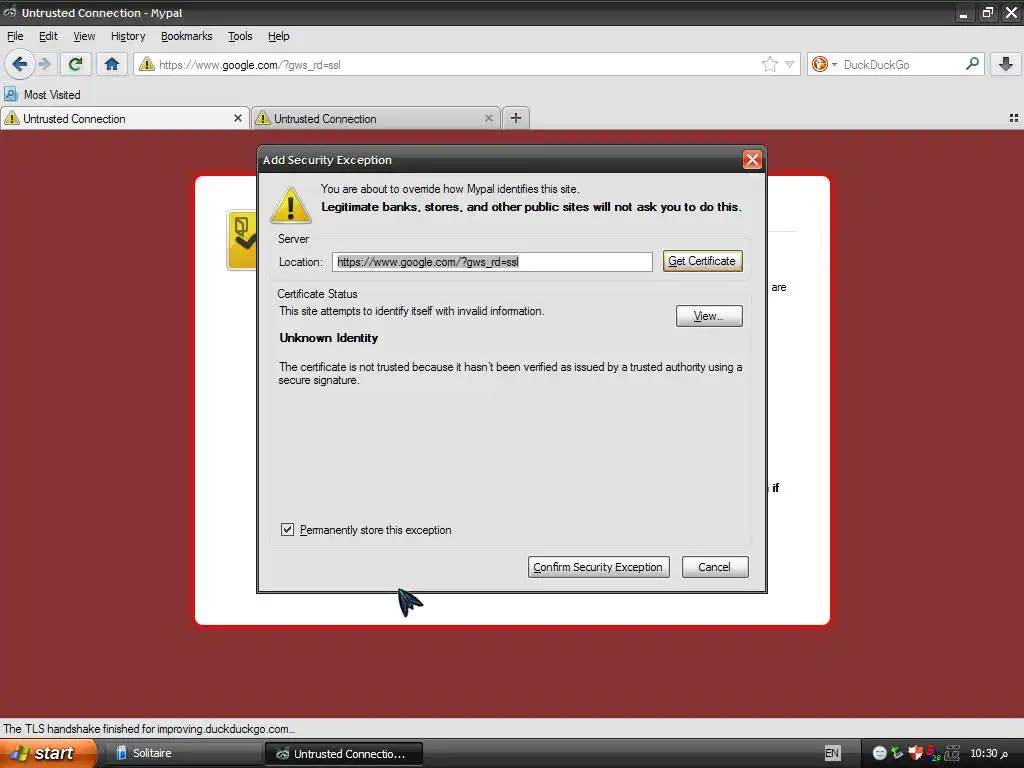The width and height of the screenshot is (1024, 768).
Task: Click the DuckDuckGo search box
Action: coord(901,65)
